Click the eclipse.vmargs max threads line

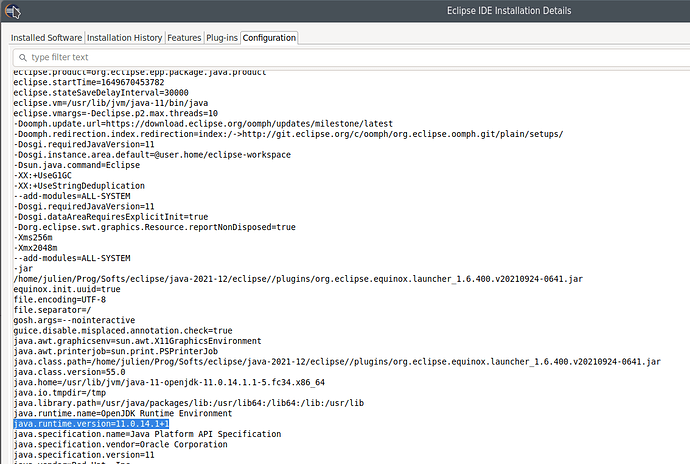tap(115, 113)
